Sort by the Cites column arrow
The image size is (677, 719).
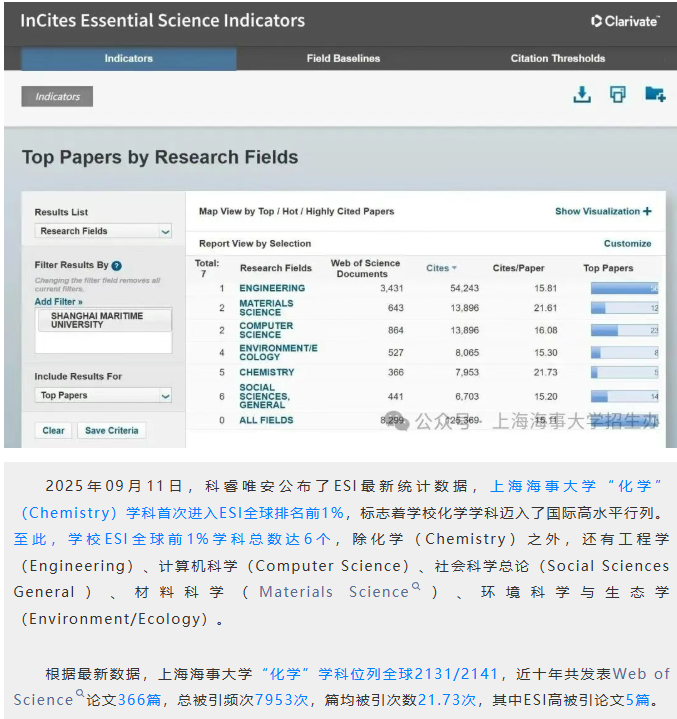click(x=454, y=268)
